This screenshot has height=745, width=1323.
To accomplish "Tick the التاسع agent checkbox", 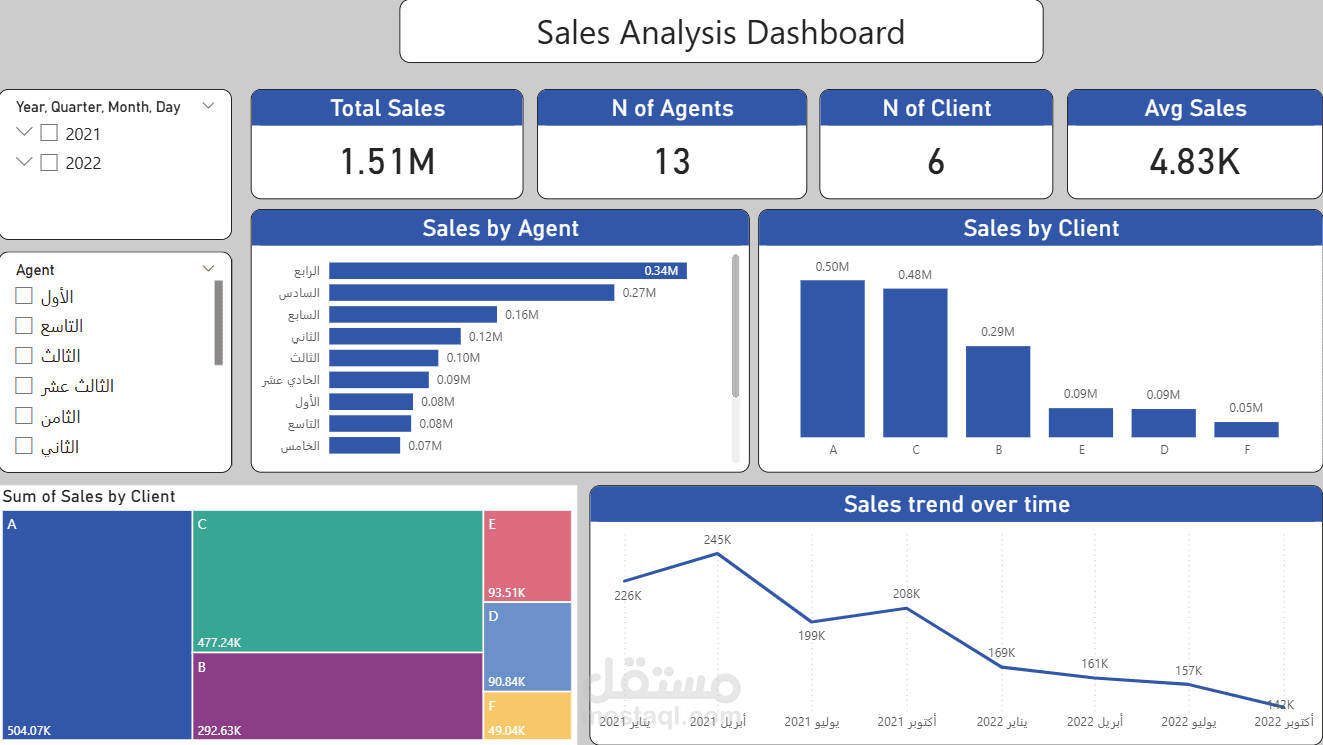I will (24, 326).
